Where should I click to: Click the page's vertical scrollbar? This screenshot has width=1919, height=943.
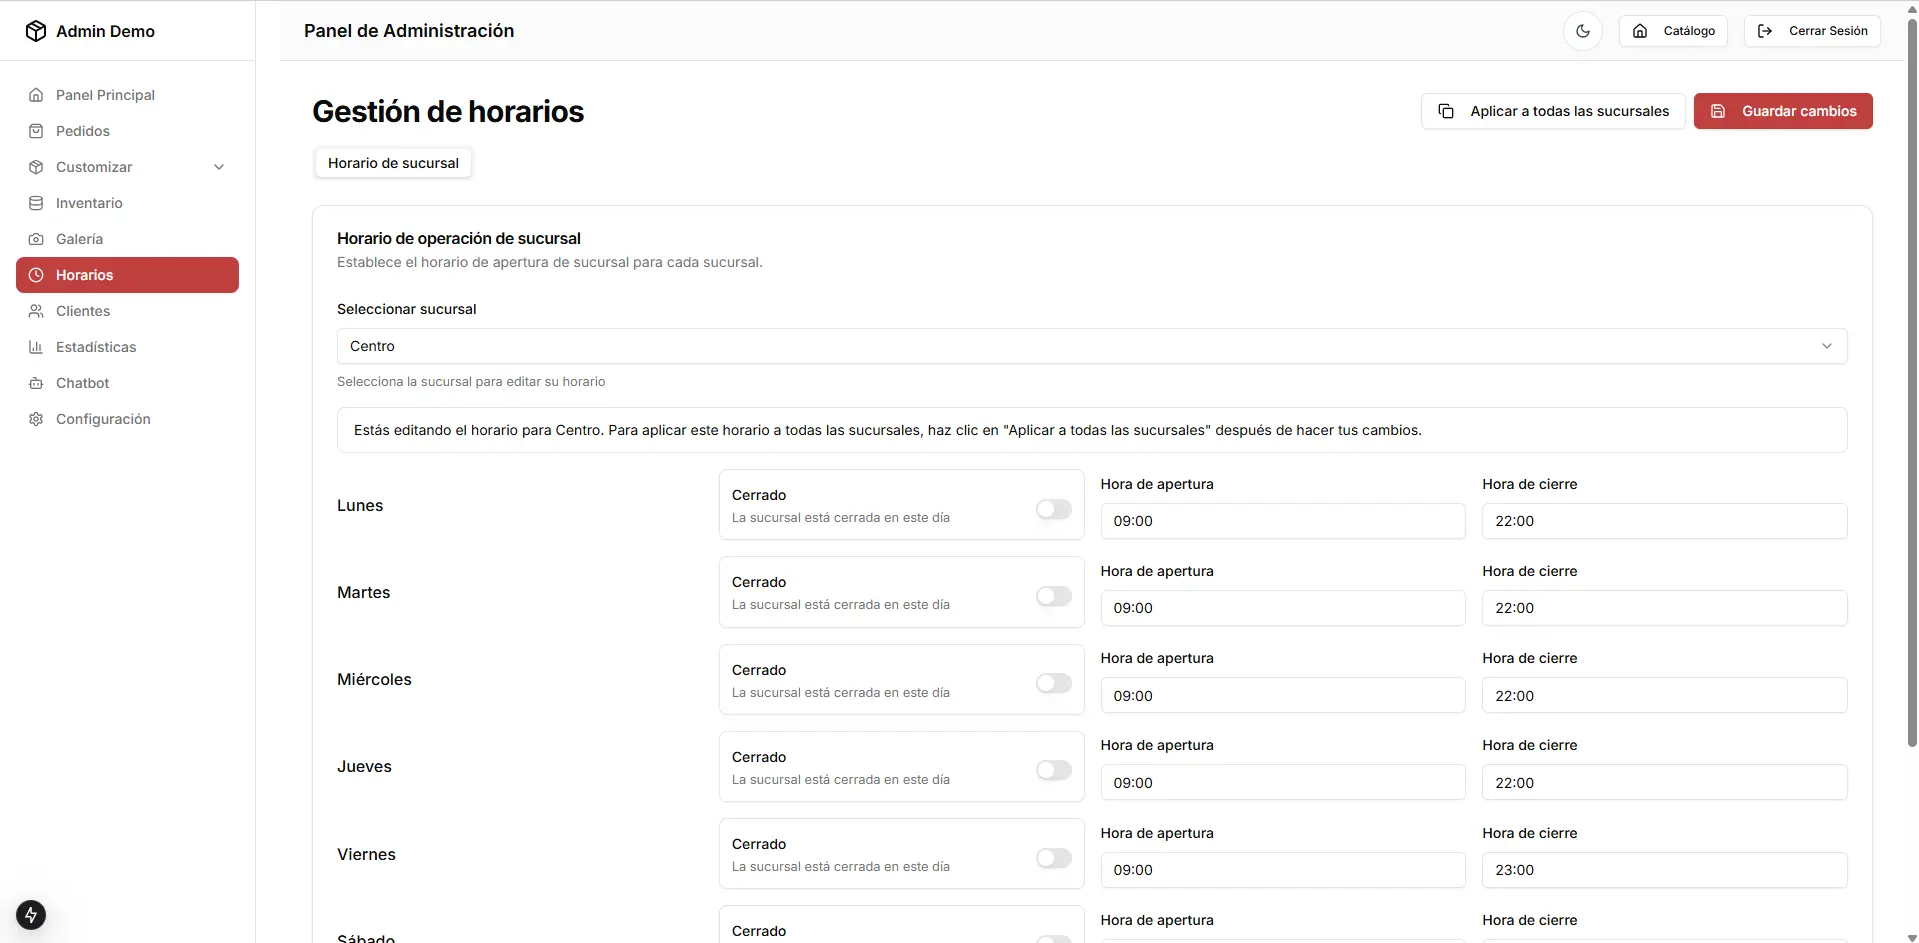[1912, 400]
